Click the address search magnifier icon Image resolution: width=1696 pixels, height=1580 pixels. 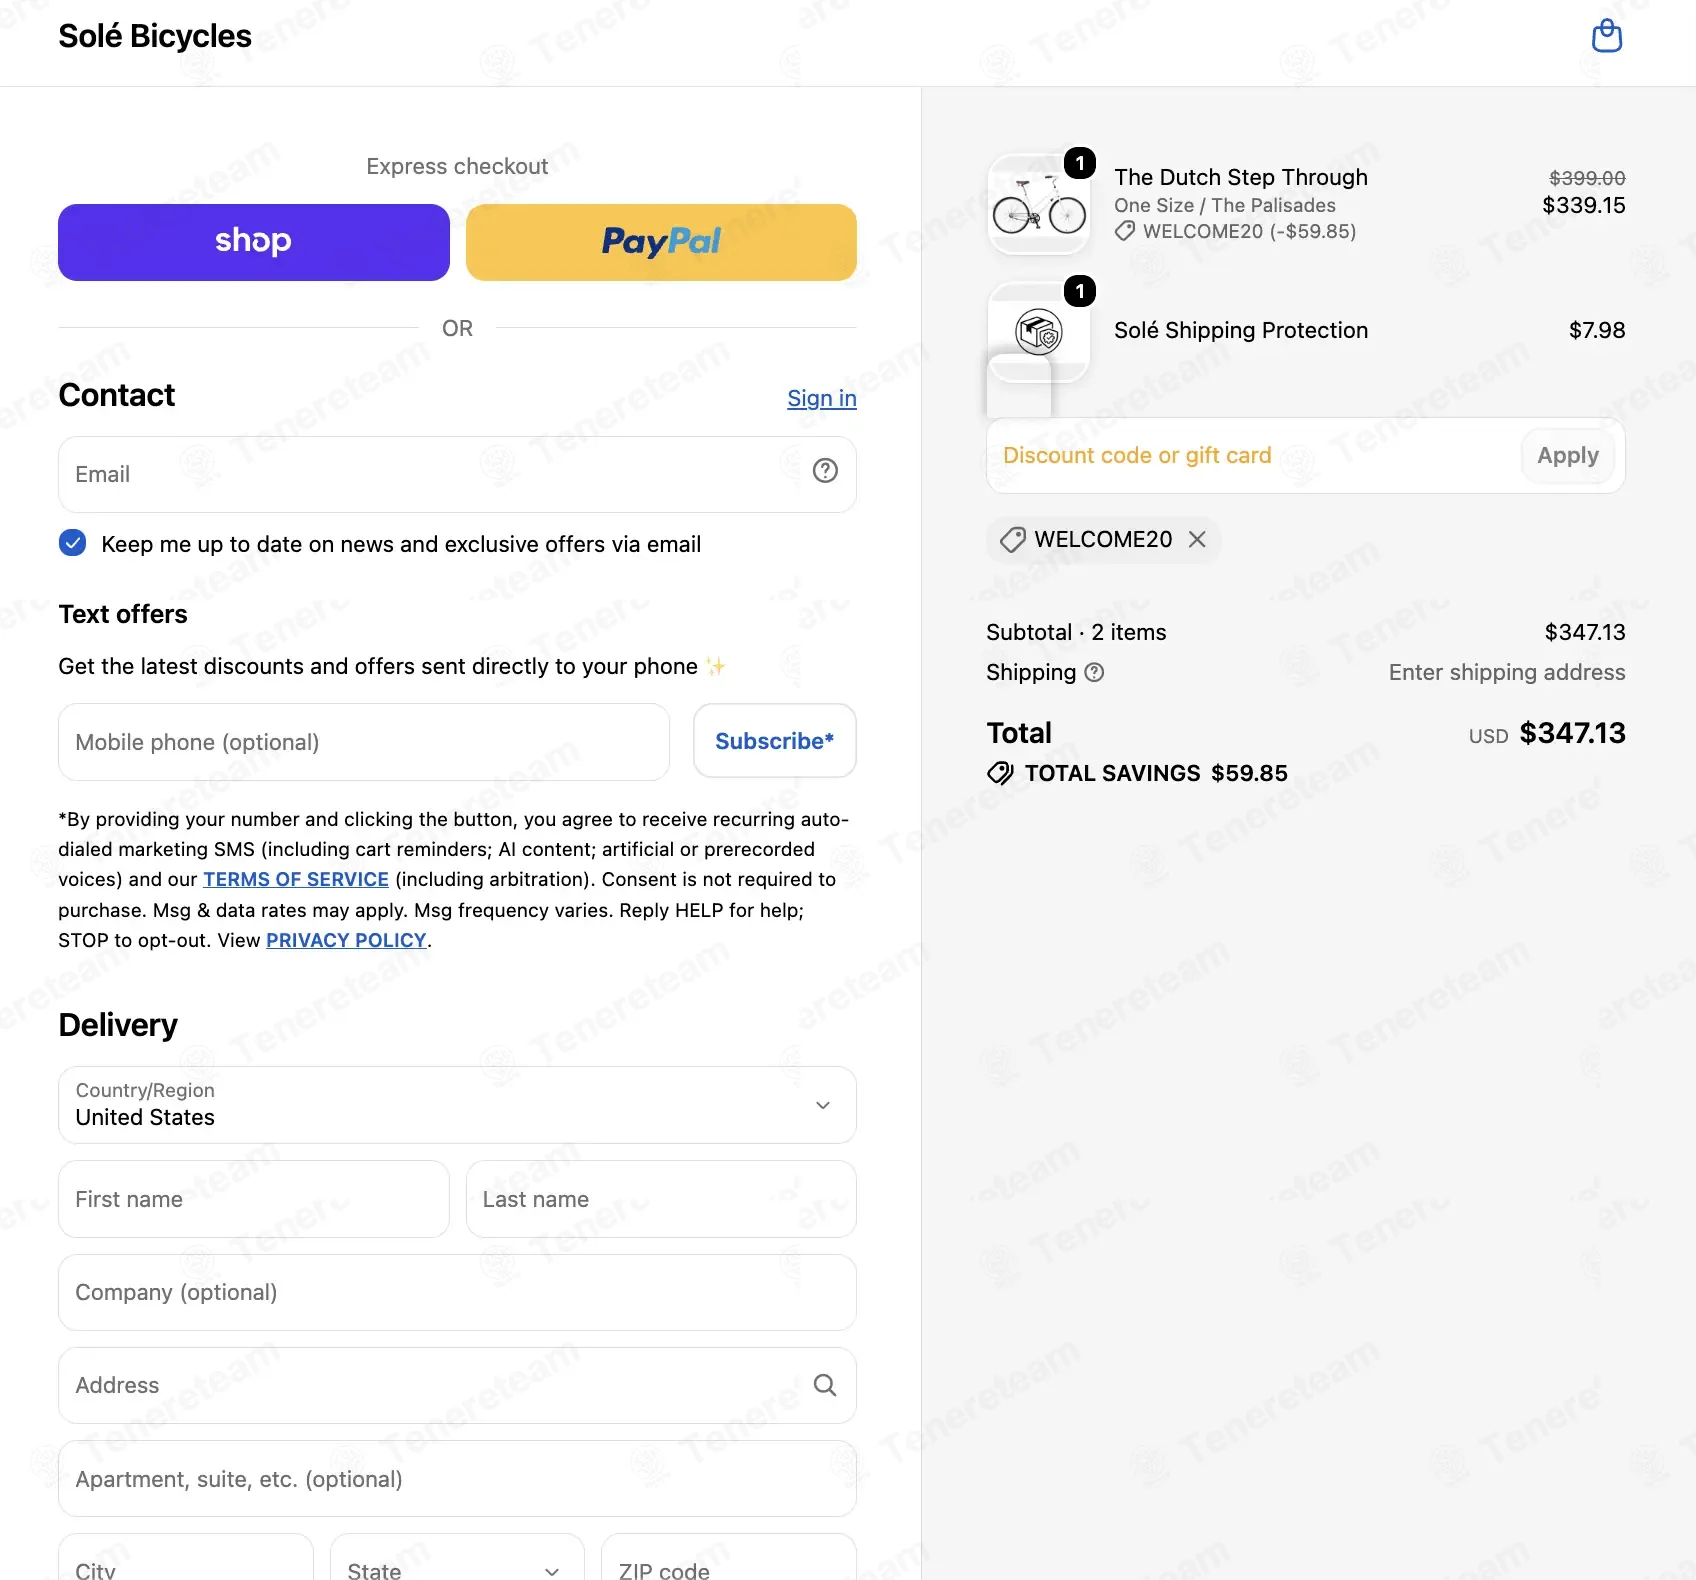[x=825, y=1385]
